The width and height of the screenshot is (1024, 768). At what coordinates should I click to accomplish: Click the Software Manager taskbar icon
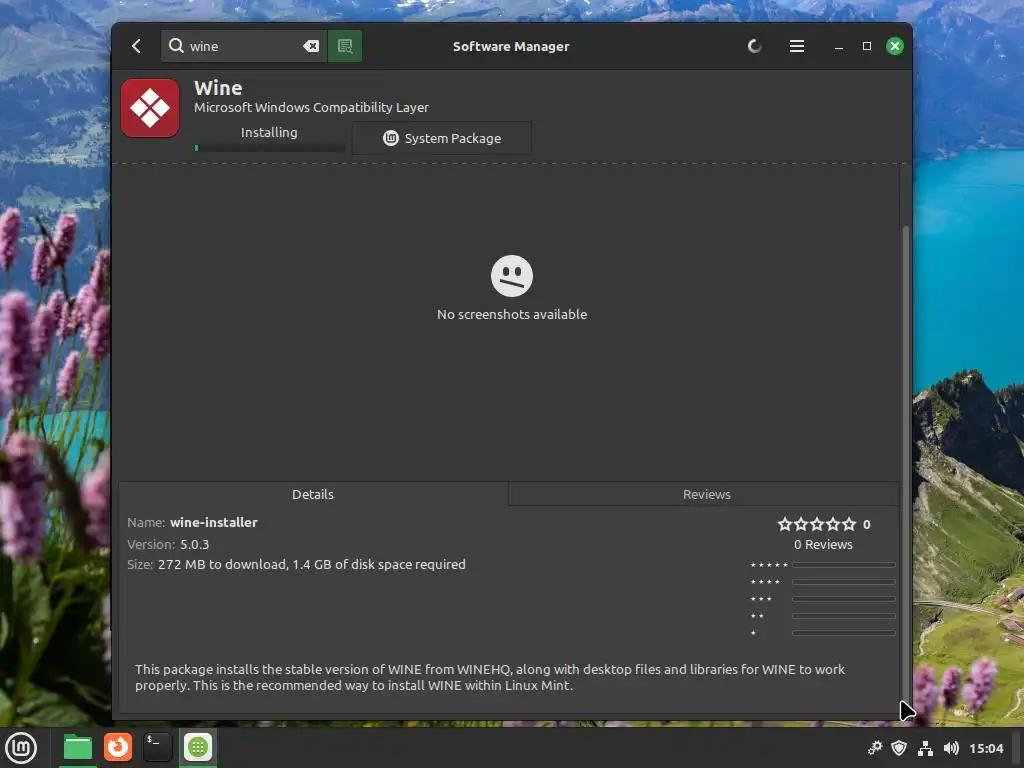tap(198, 747)
